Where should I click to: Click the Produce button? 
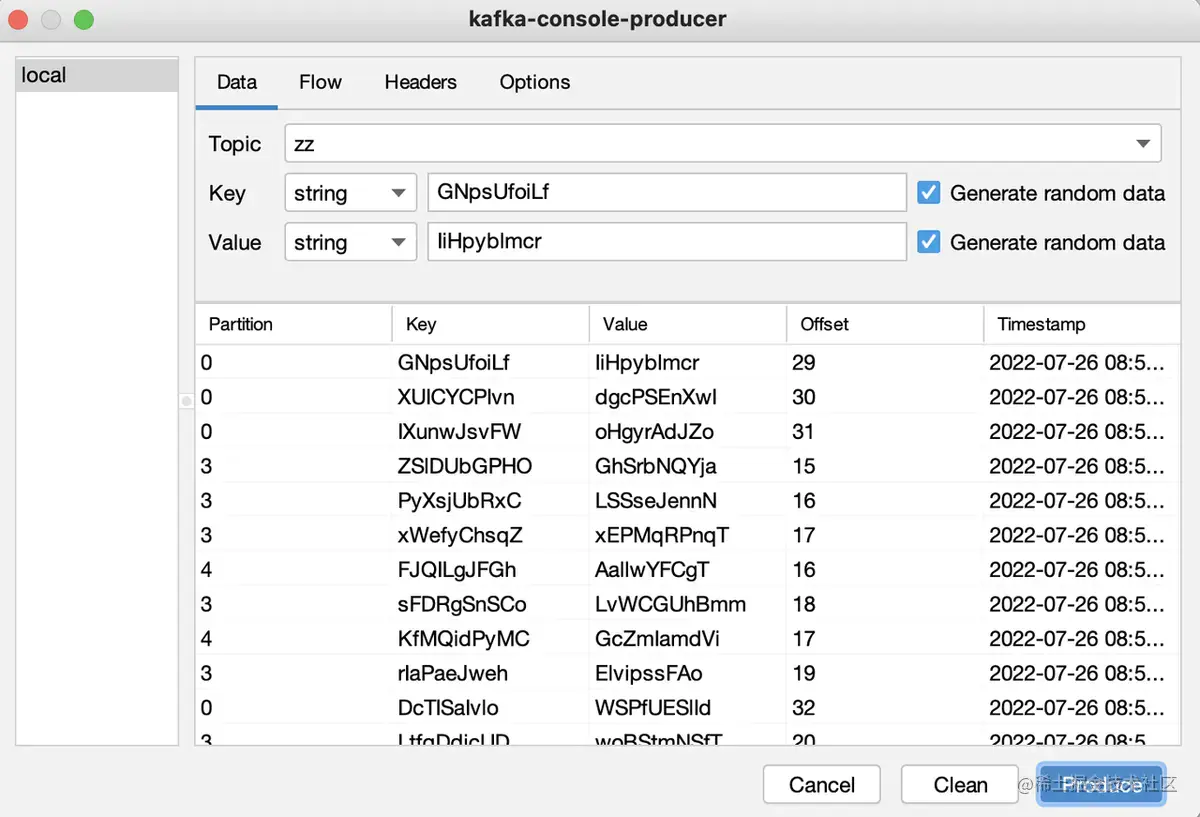point(1101,785)
